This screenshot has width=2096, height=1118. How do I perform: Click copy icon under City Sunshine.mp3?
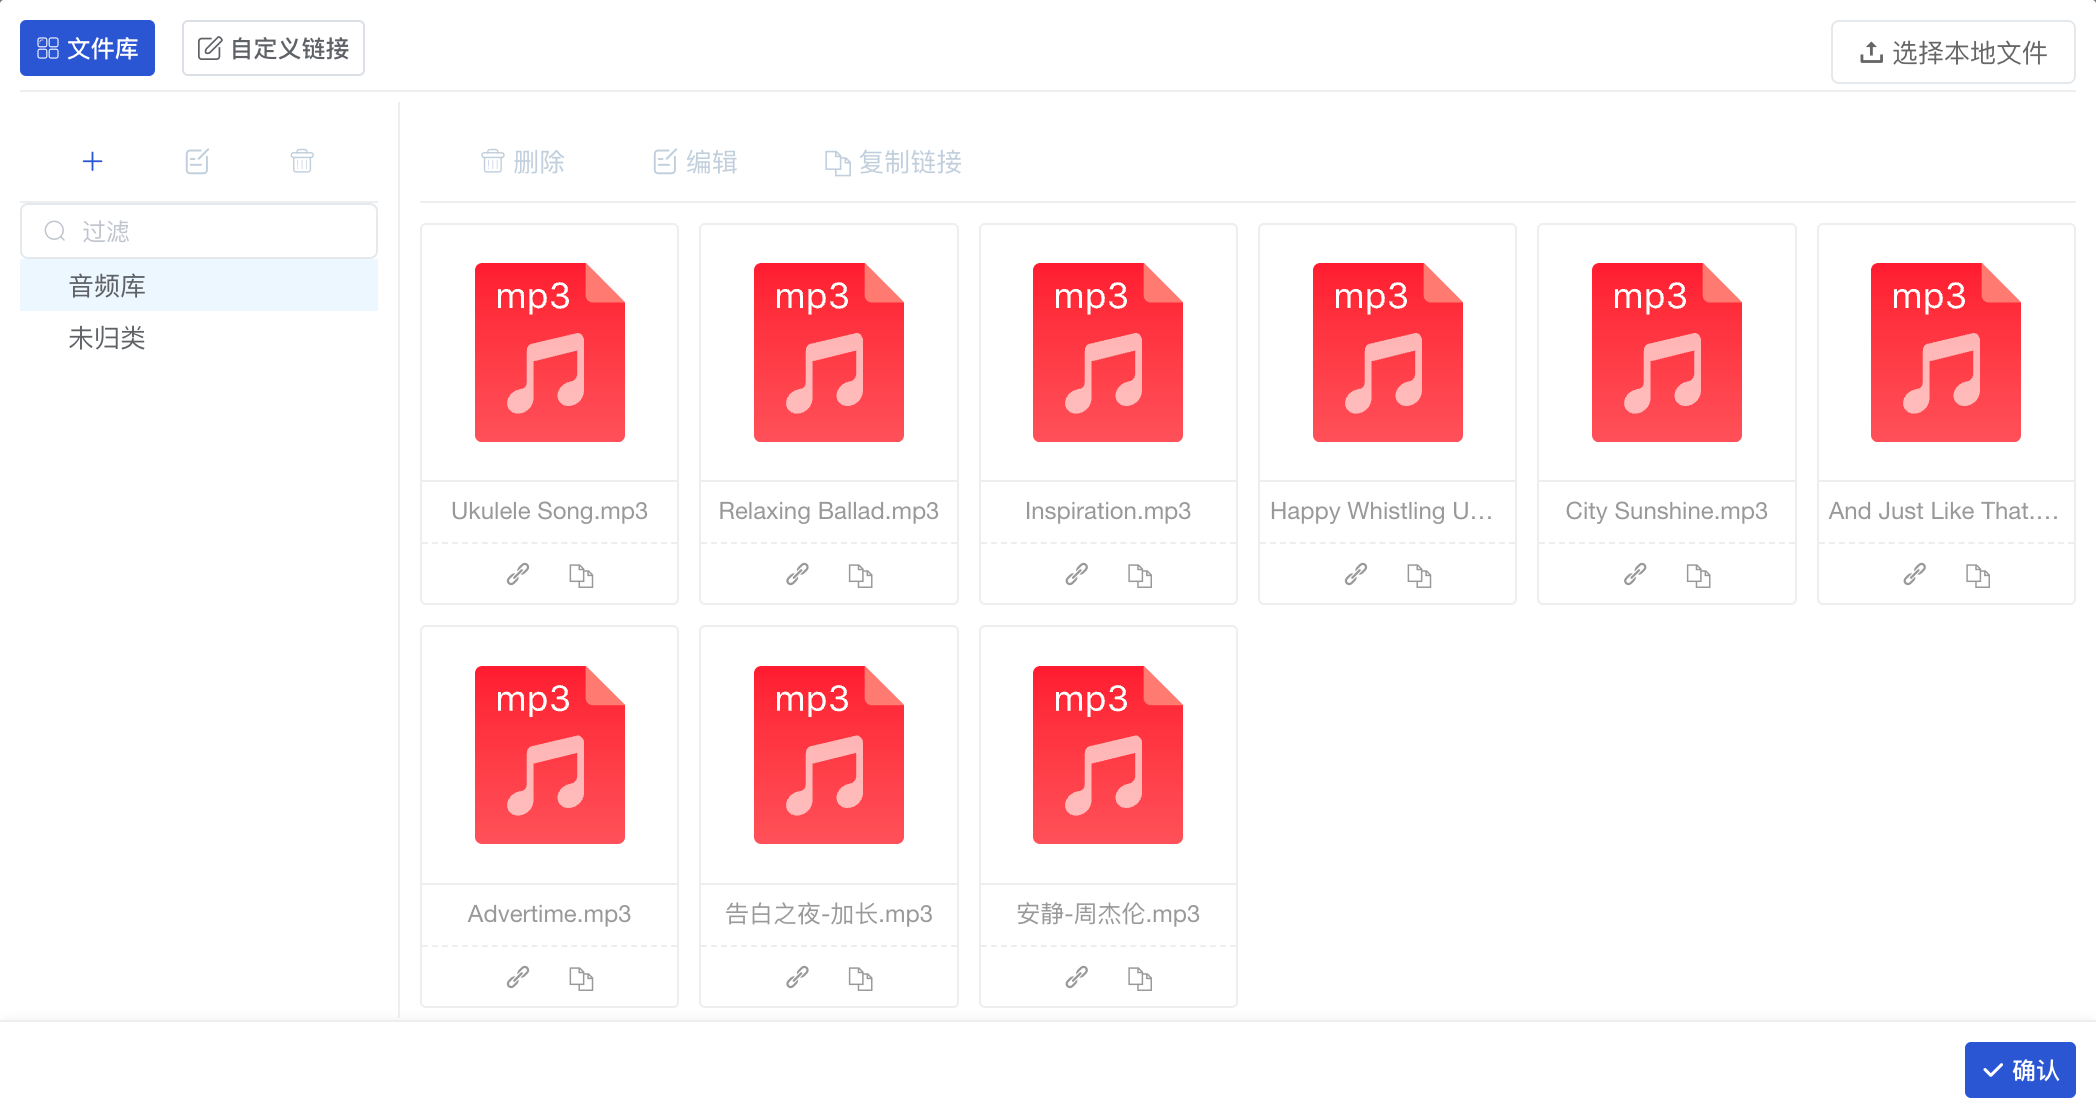(1698, 575)
